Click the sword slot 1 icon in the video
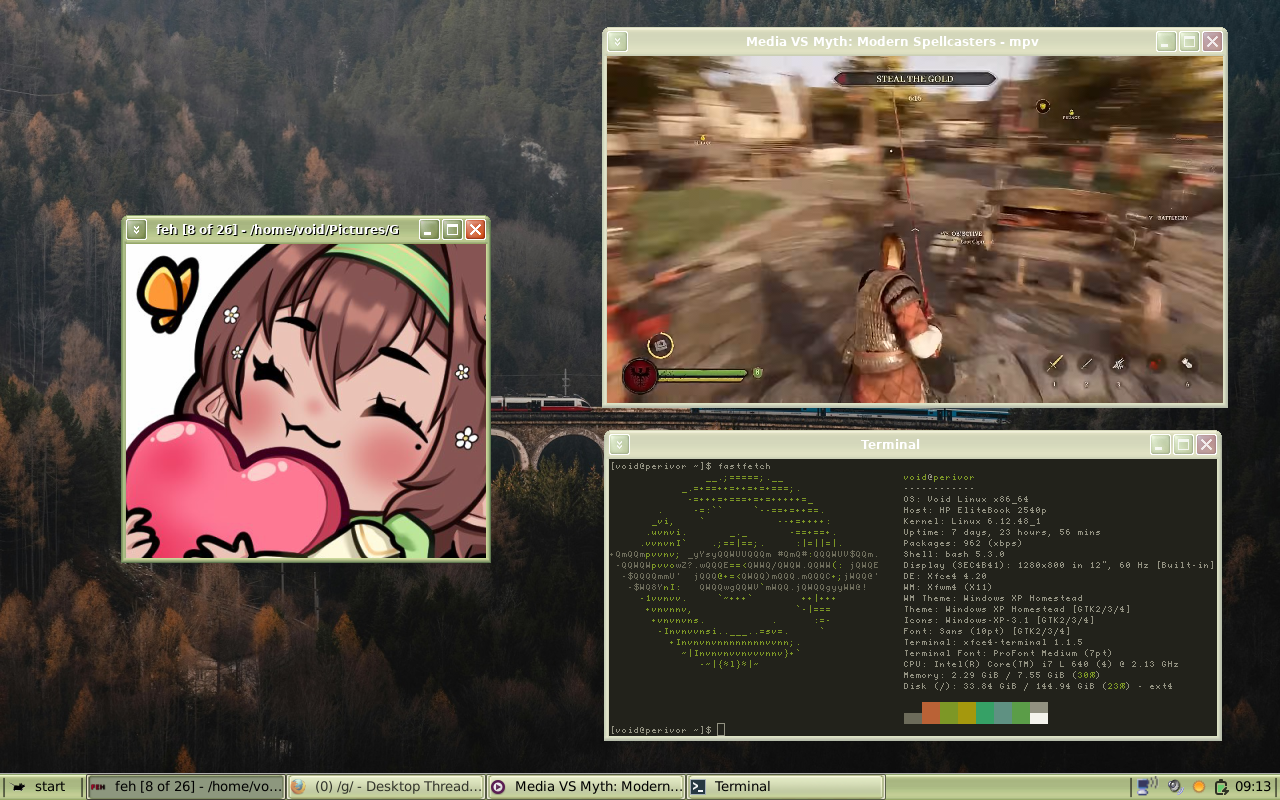Image resolution: width=1280 pixels, height=800 pixels. click(x=1054, y=364)
